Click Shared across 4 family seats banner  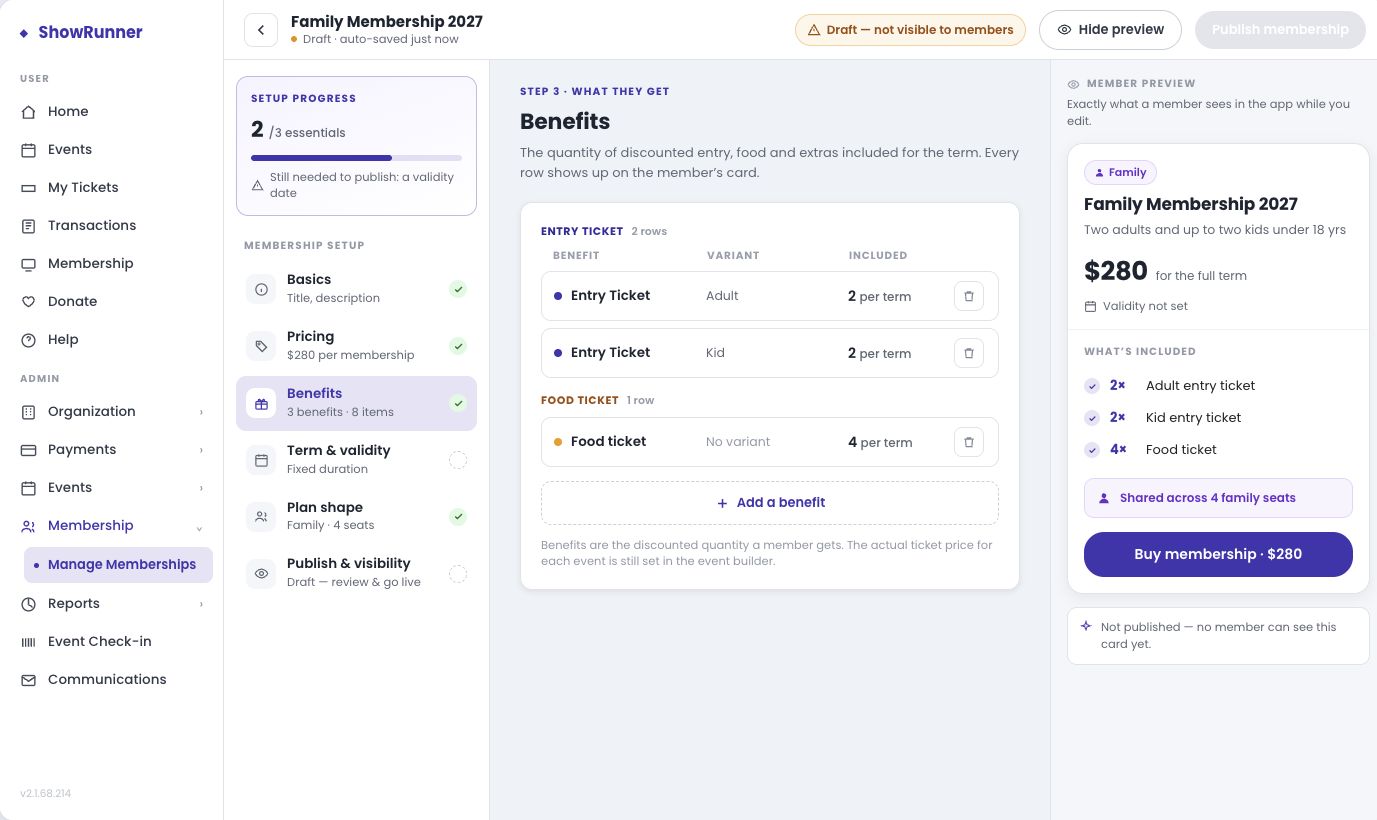coord(1218,498)
